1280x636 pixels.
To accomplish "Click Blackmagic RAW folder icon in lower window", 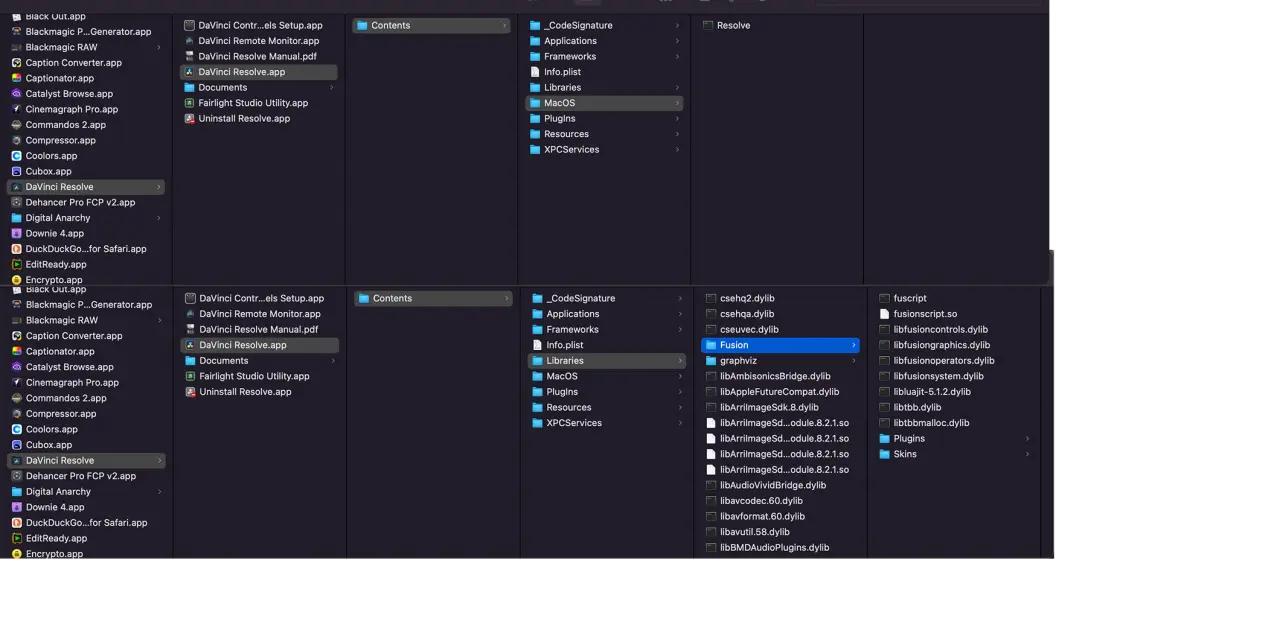I will [x=16, y=320].
